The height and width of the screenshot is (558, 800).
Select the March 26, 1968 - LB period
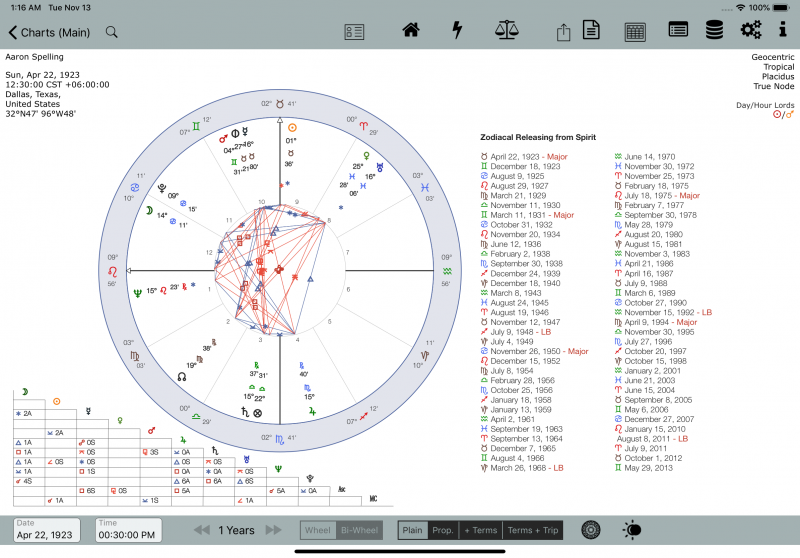(521, 468)
